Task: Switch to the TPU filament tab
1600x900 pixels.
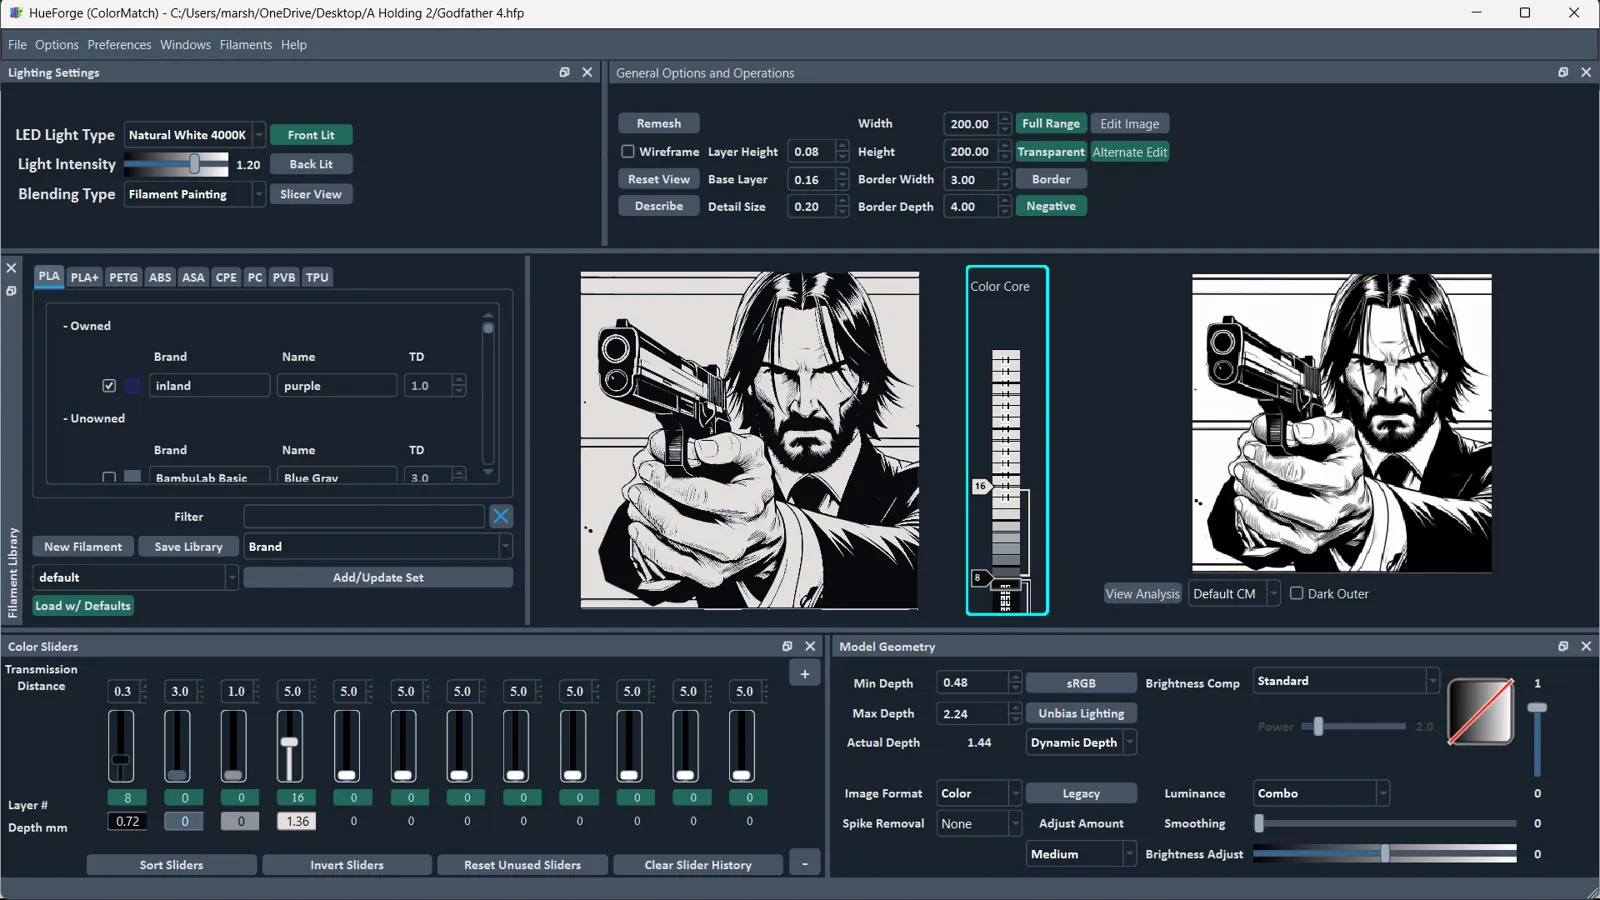Action: [x=317, y=277]
